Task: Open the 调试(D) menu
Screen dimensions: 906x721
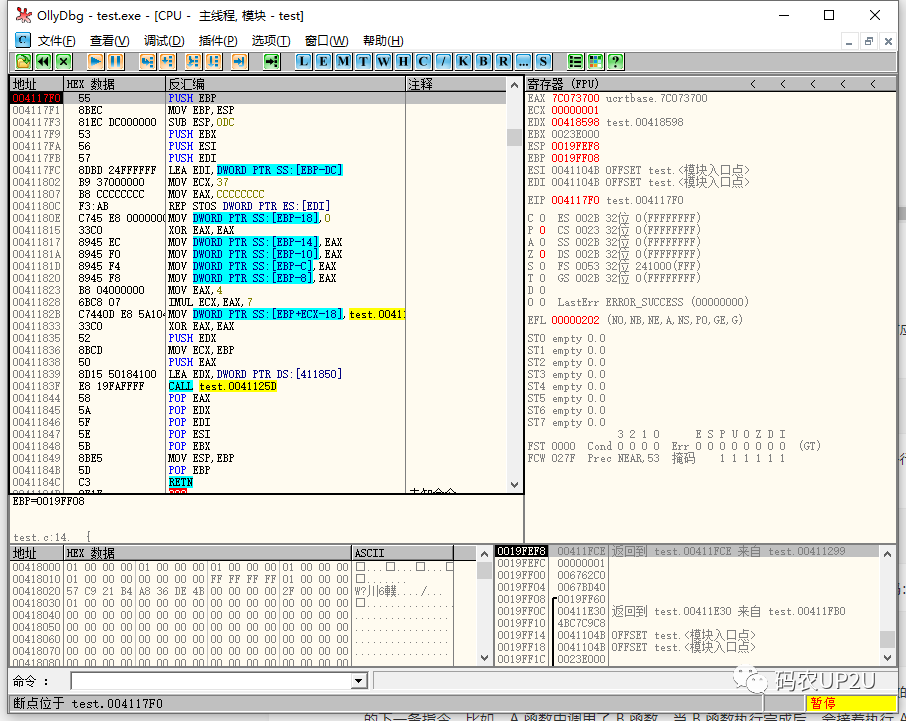Action: point(164,40)
